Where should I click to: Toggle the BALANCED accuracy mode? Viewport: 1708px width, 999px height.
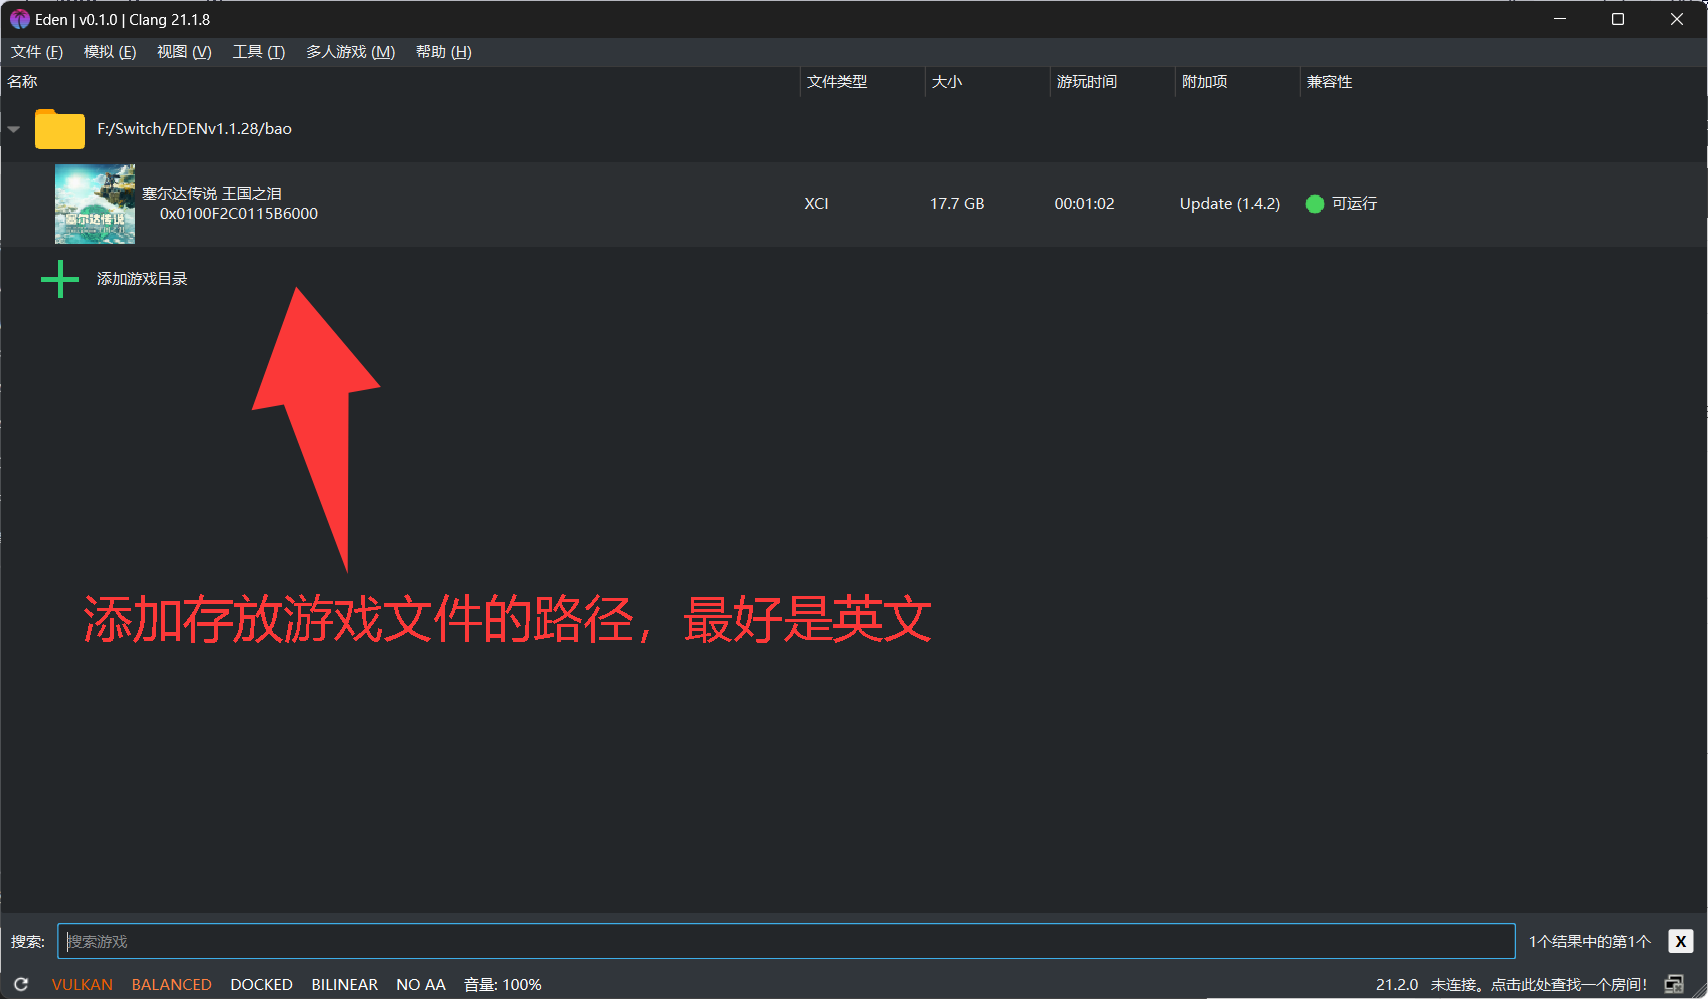[x=171, y=984]
